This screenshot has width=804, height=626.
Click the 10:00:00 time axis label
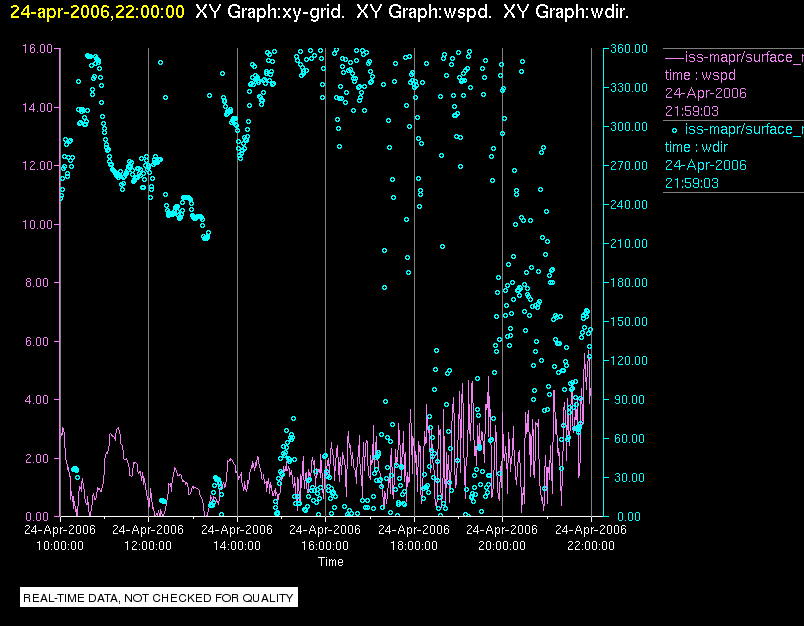pyautogui.click(x=60, y=546)
